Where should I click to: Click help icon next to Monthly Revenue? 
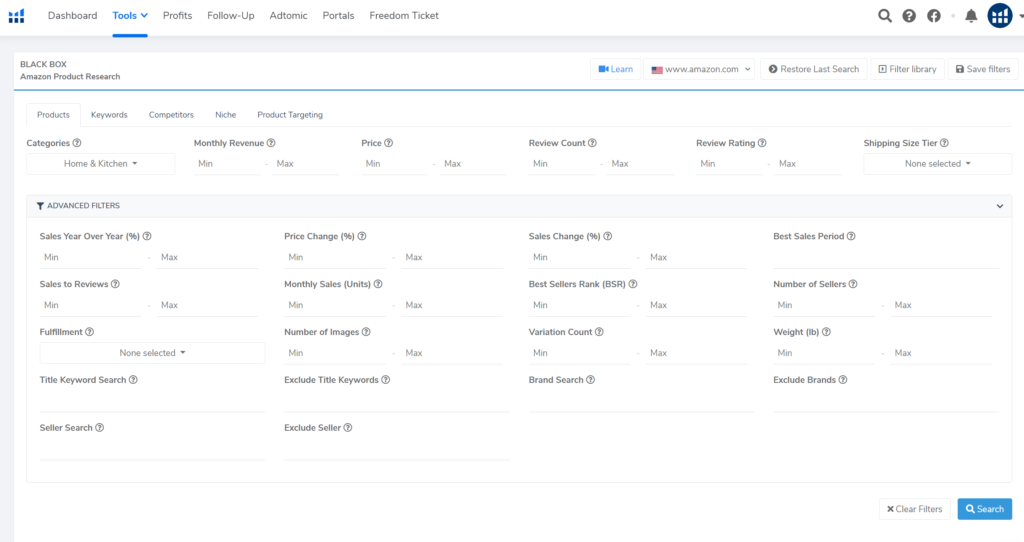(271, 143)
